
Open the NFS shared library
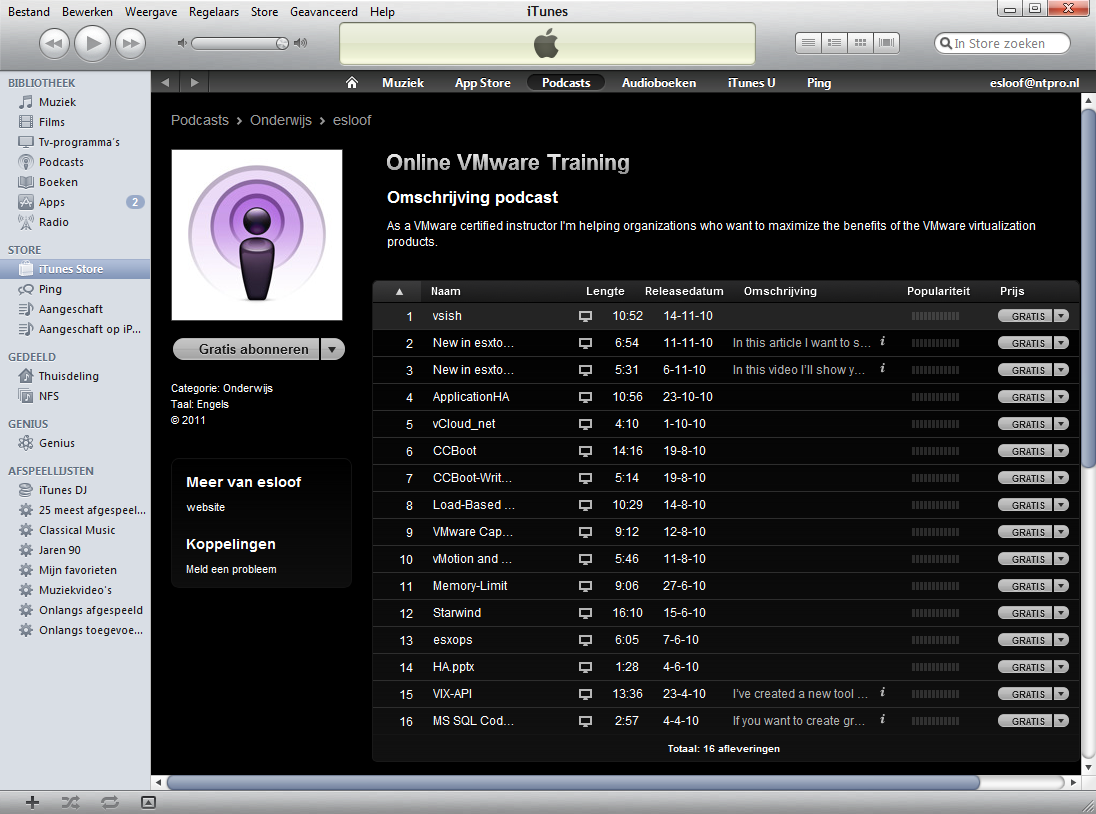(49, 396)
